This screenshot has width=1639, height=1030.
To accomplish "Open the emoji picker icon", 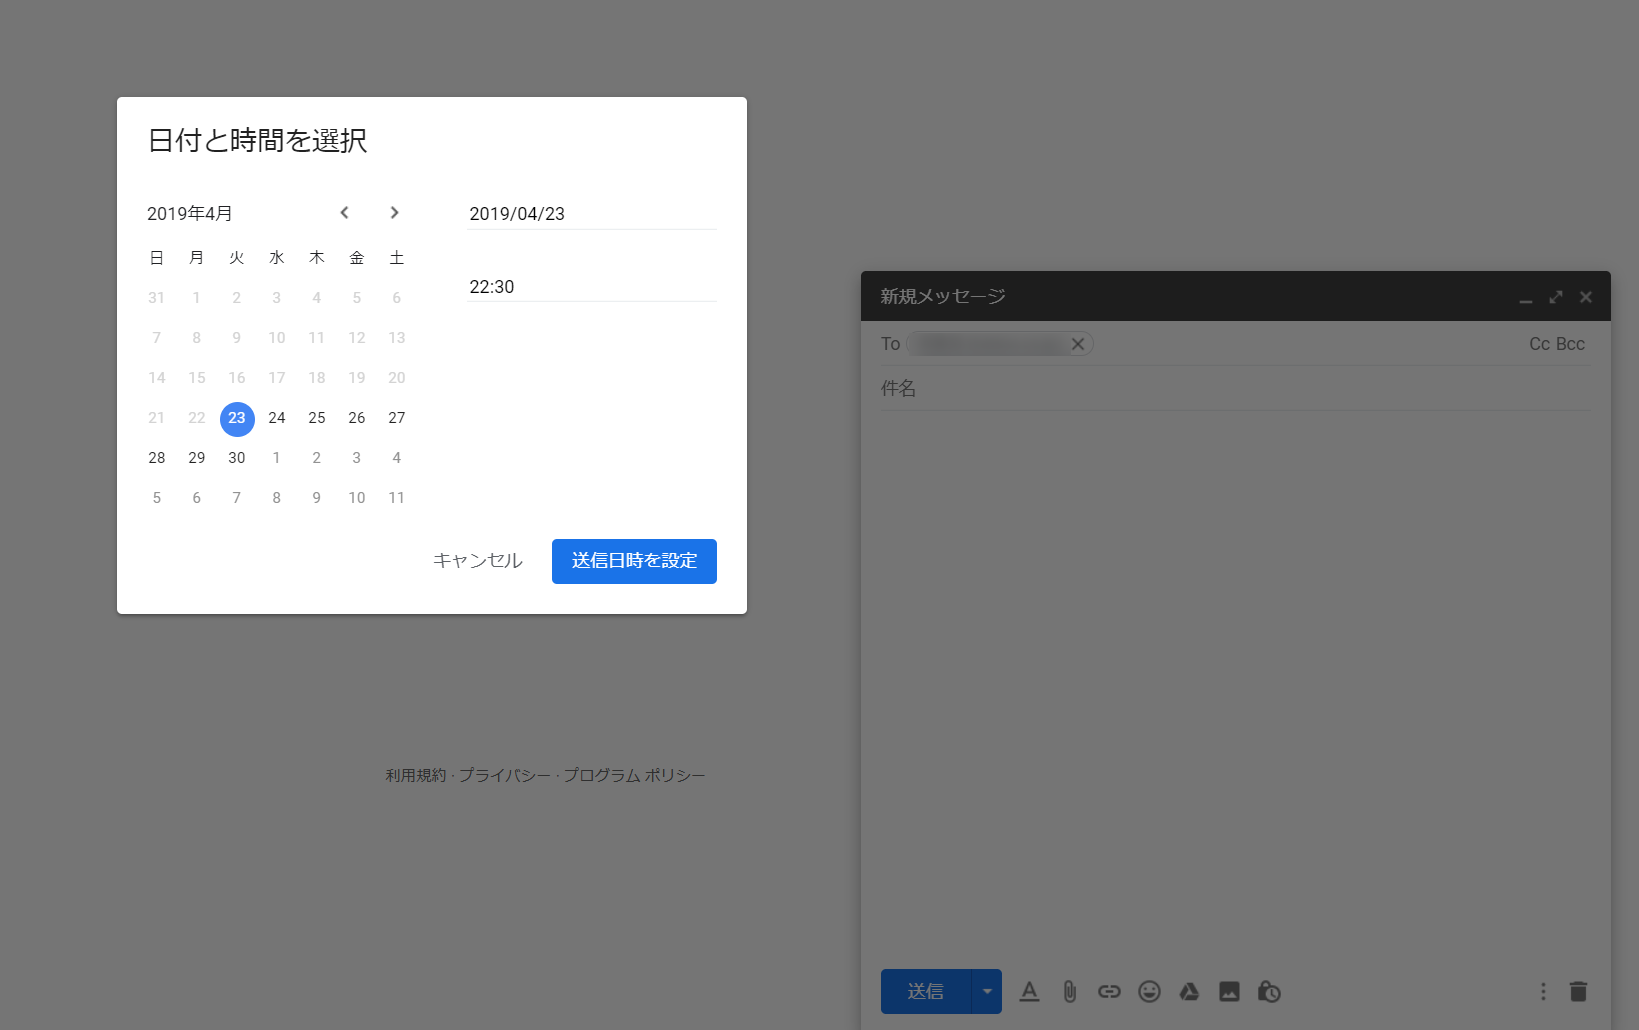I will click(x=1149, y=991).
